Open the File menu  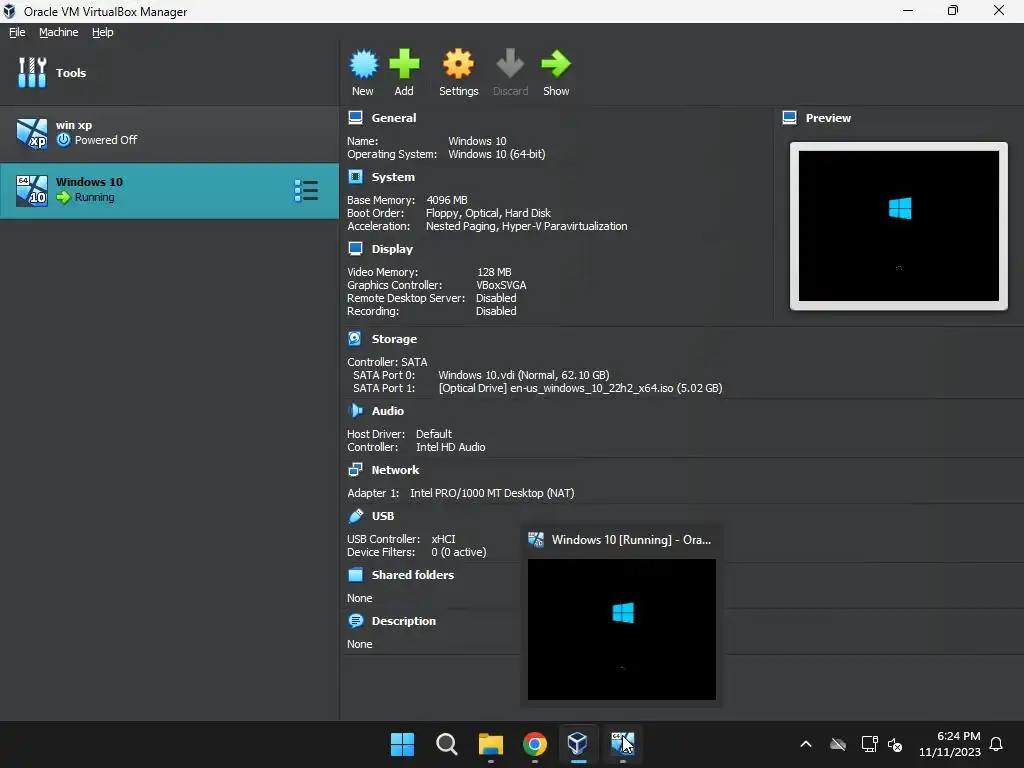click(17, 32)
